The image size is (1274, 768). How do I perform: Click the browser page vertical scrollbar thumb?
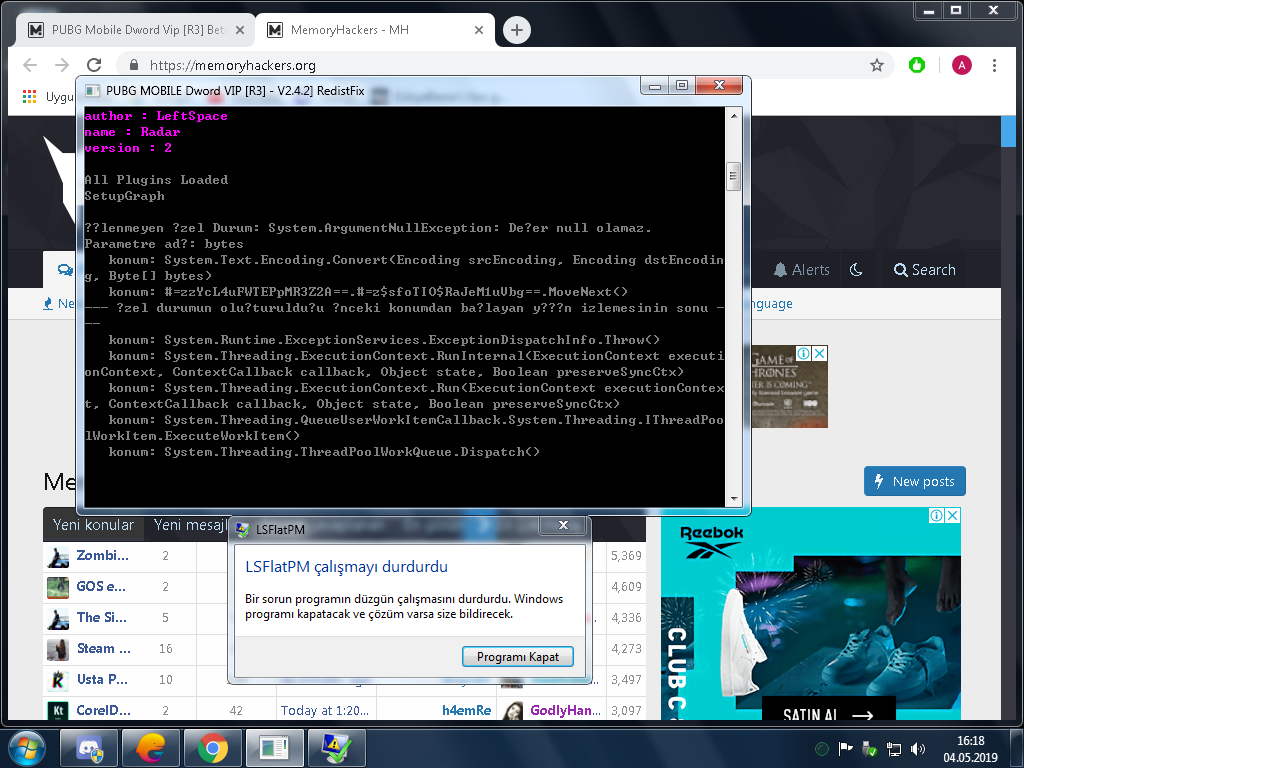1008,131
